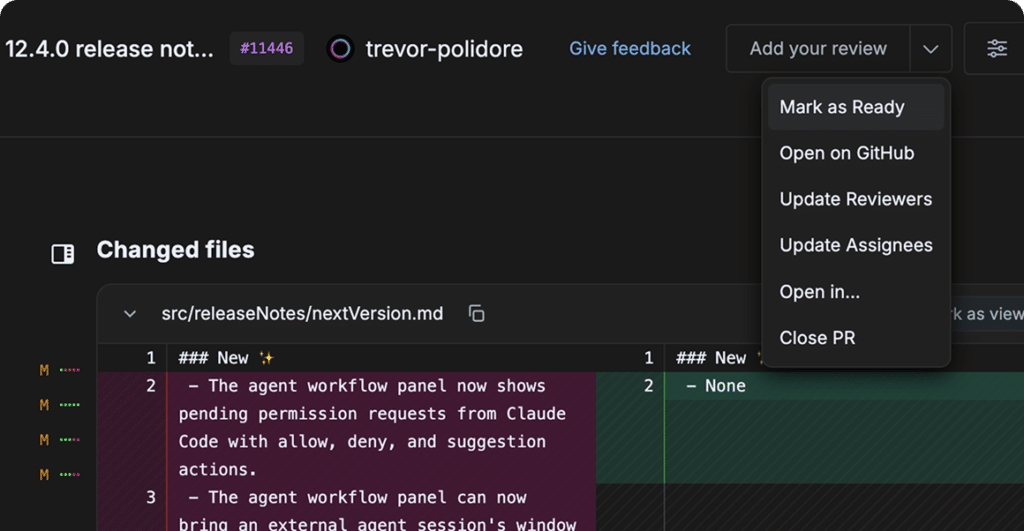Copy the nextVersion.md file path

pyautogui.click(x=477, y=314)
